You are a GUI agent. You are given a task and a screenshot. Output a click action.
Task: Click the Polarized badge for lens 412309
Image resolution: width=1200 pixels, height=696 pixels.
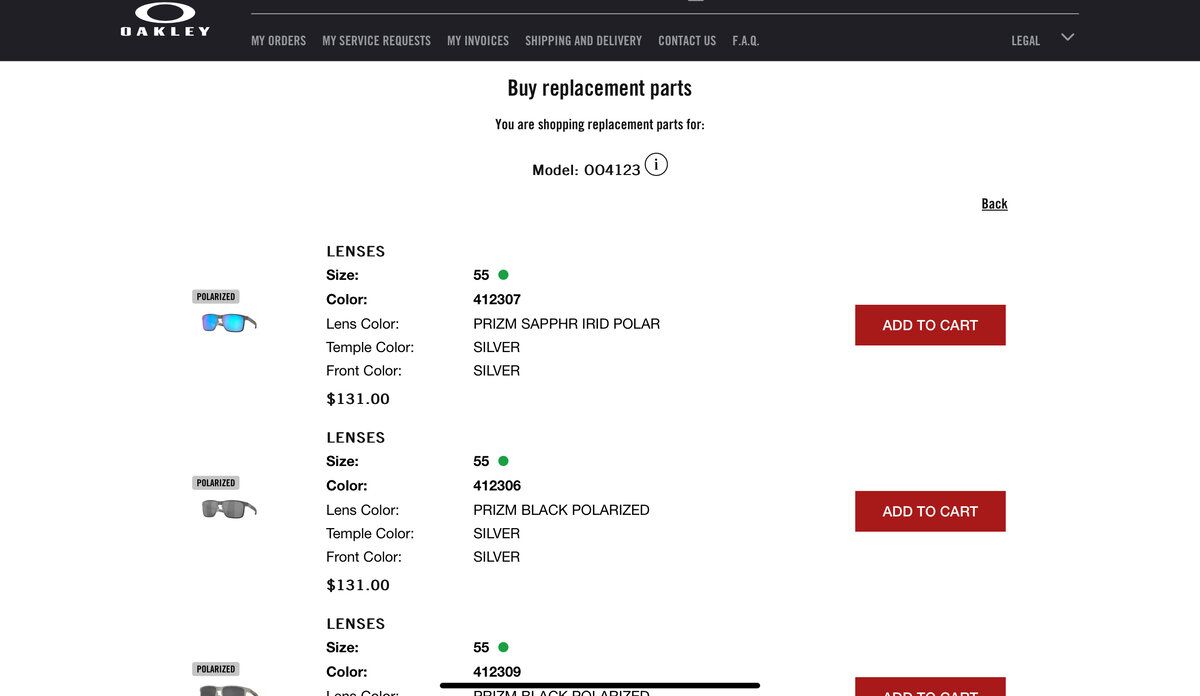[x=216, y=669]
